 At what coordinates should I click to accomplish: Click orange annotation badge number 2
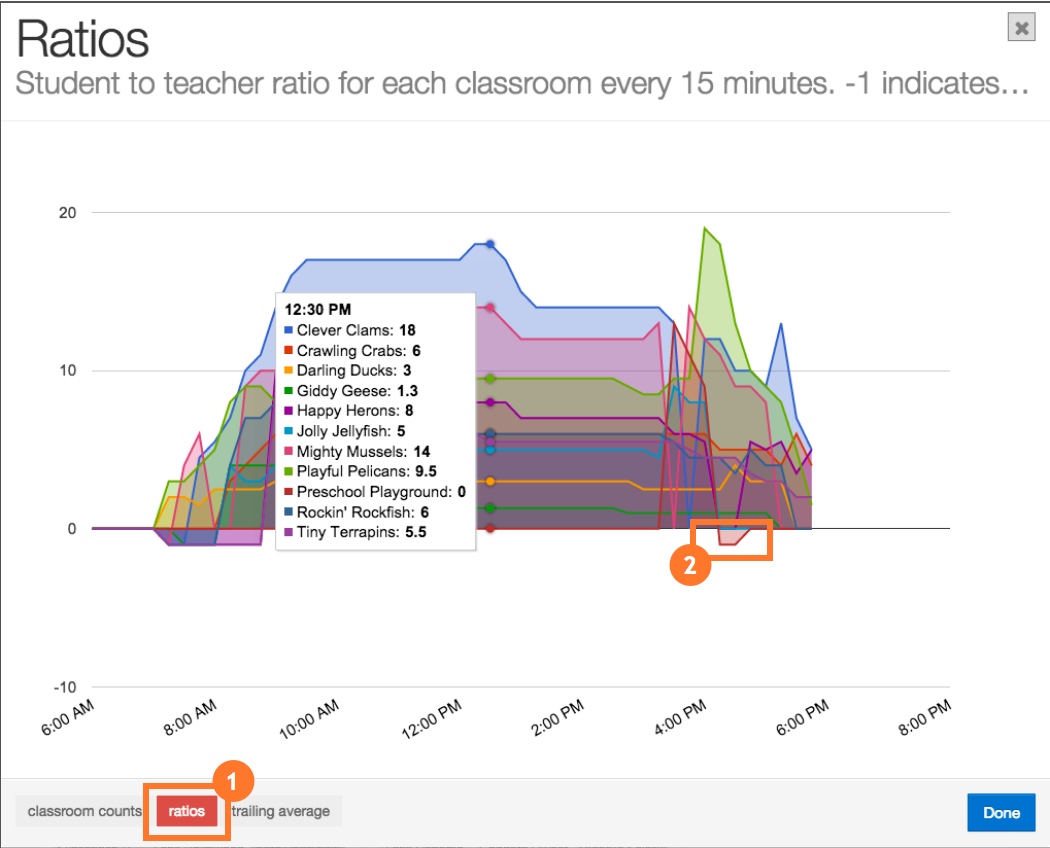687,564
